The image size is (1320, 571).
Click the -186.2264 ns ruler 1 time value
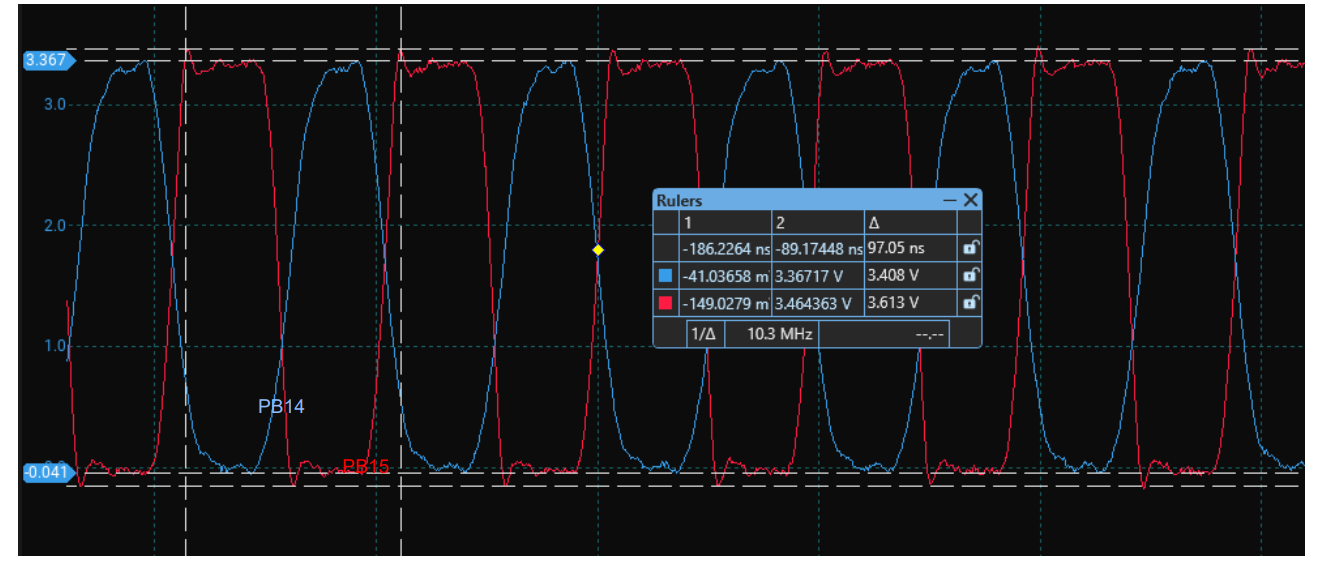[725, 248]
